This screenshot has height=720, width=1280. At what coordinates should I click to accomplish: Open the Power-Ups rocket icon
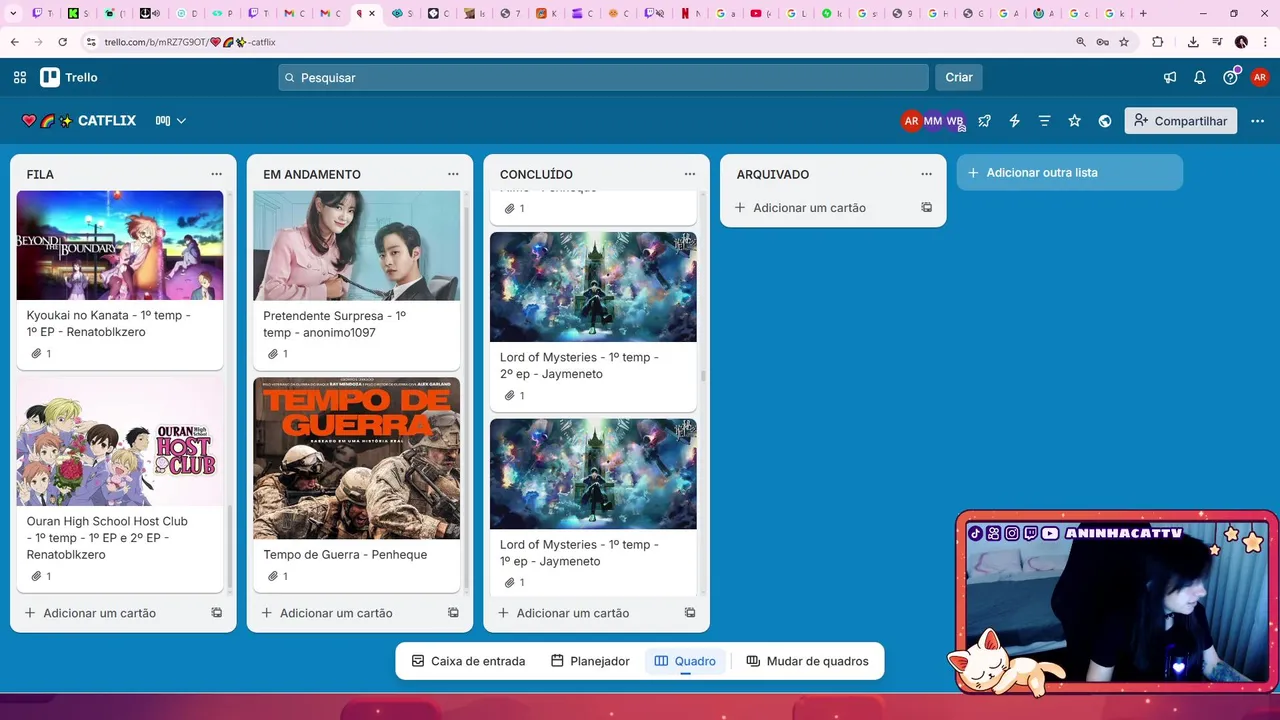click(985, 121)
